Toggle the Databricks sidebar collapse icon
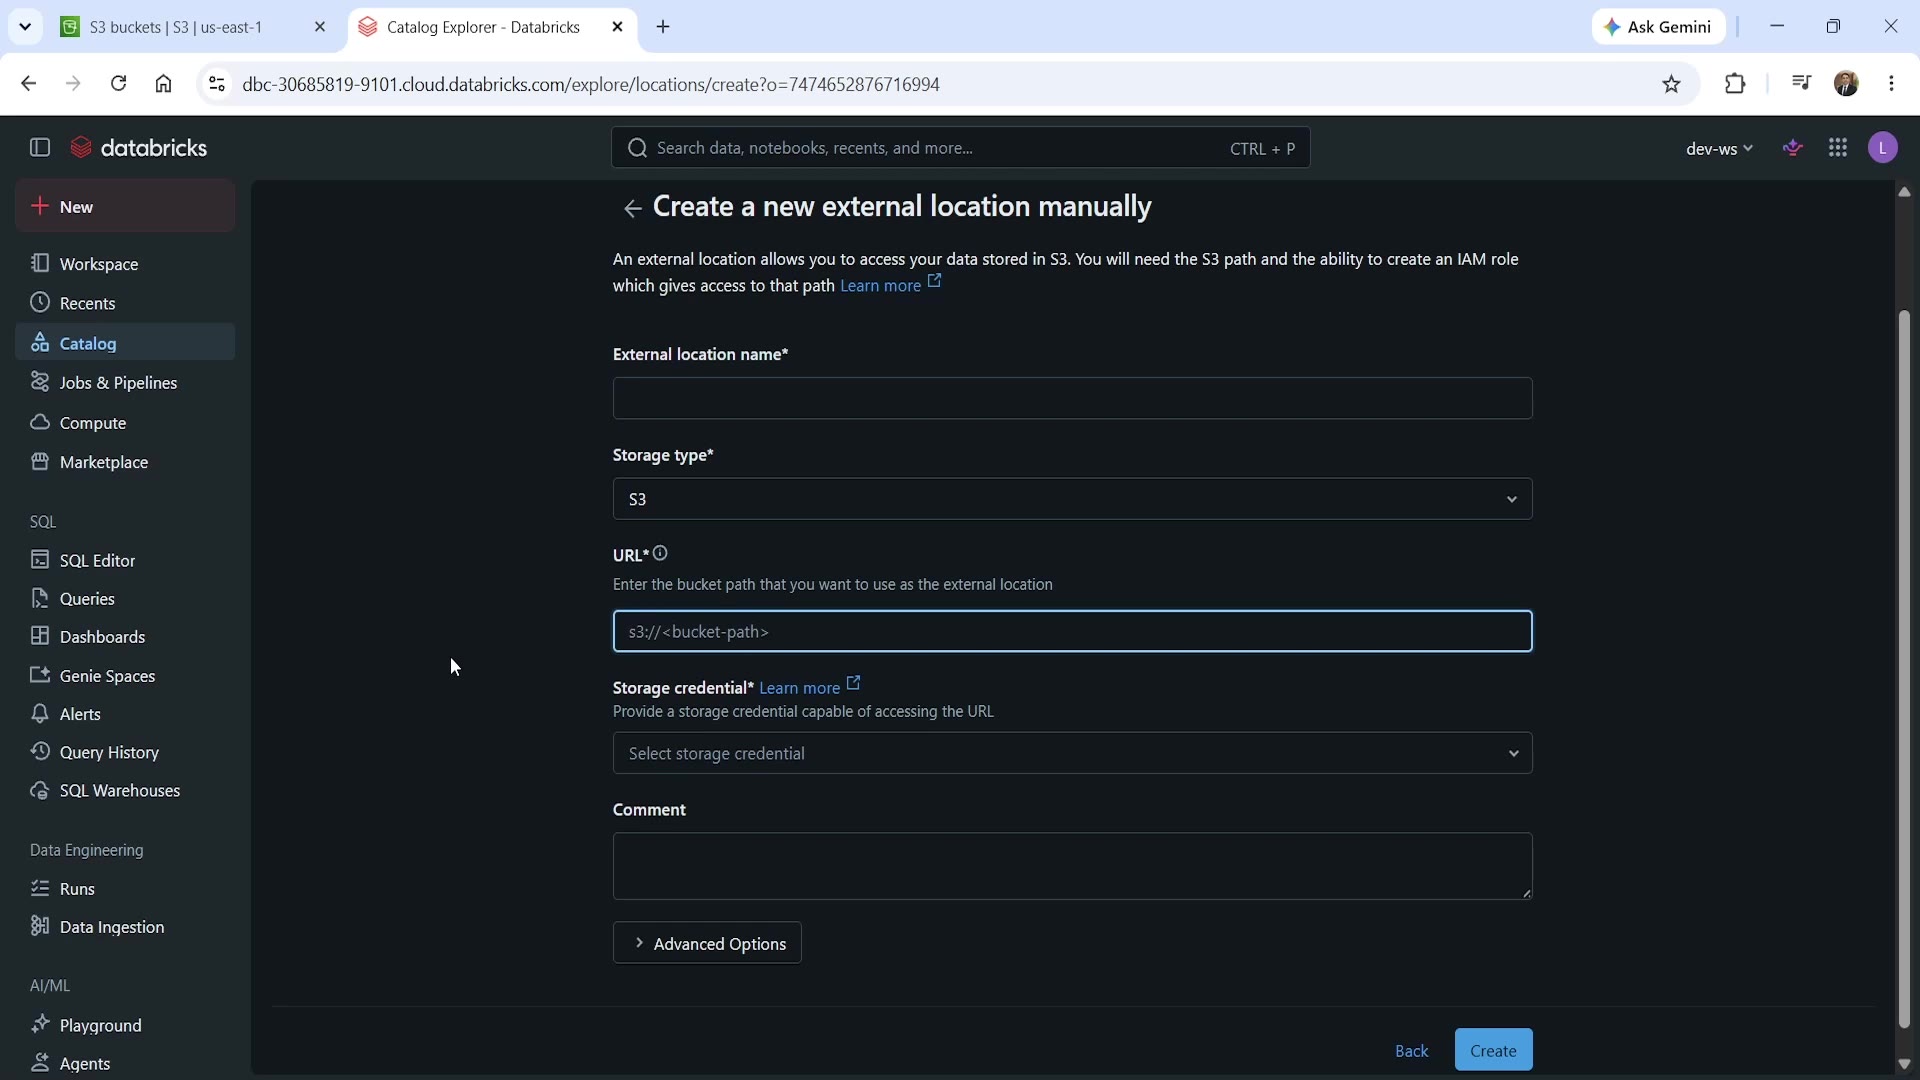The image size is (1920, 1080). tap(40, 148)
